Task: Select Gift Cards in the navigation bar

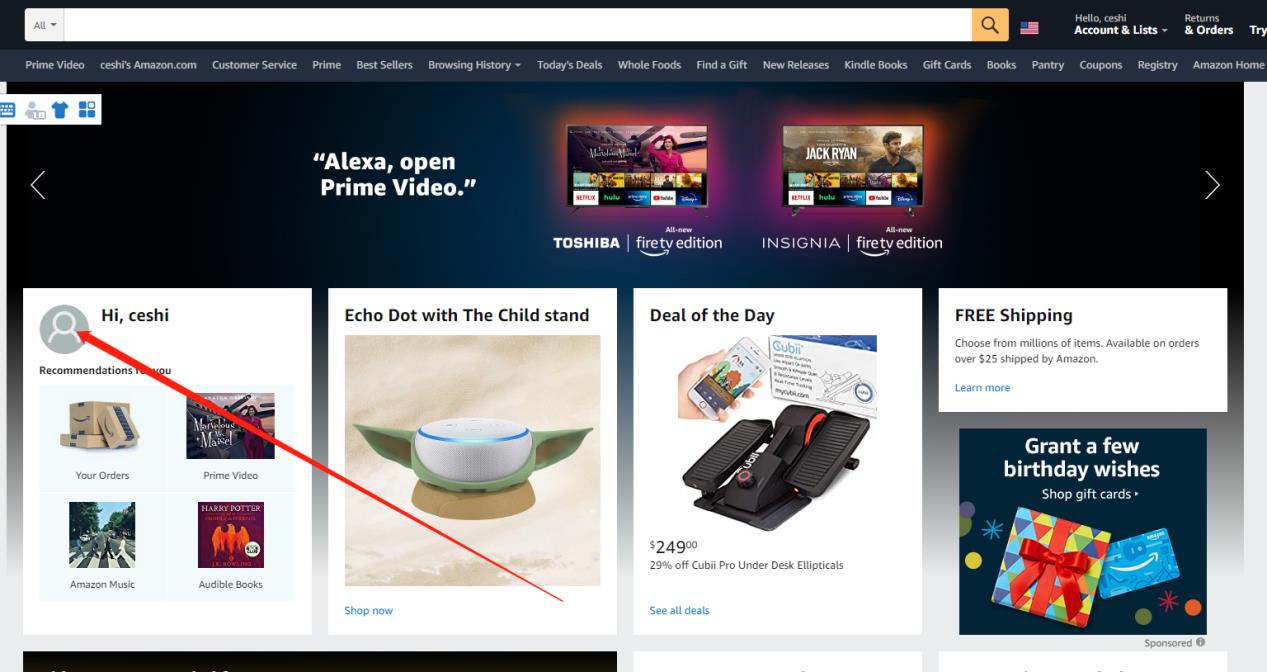Action: click(947, 65)
